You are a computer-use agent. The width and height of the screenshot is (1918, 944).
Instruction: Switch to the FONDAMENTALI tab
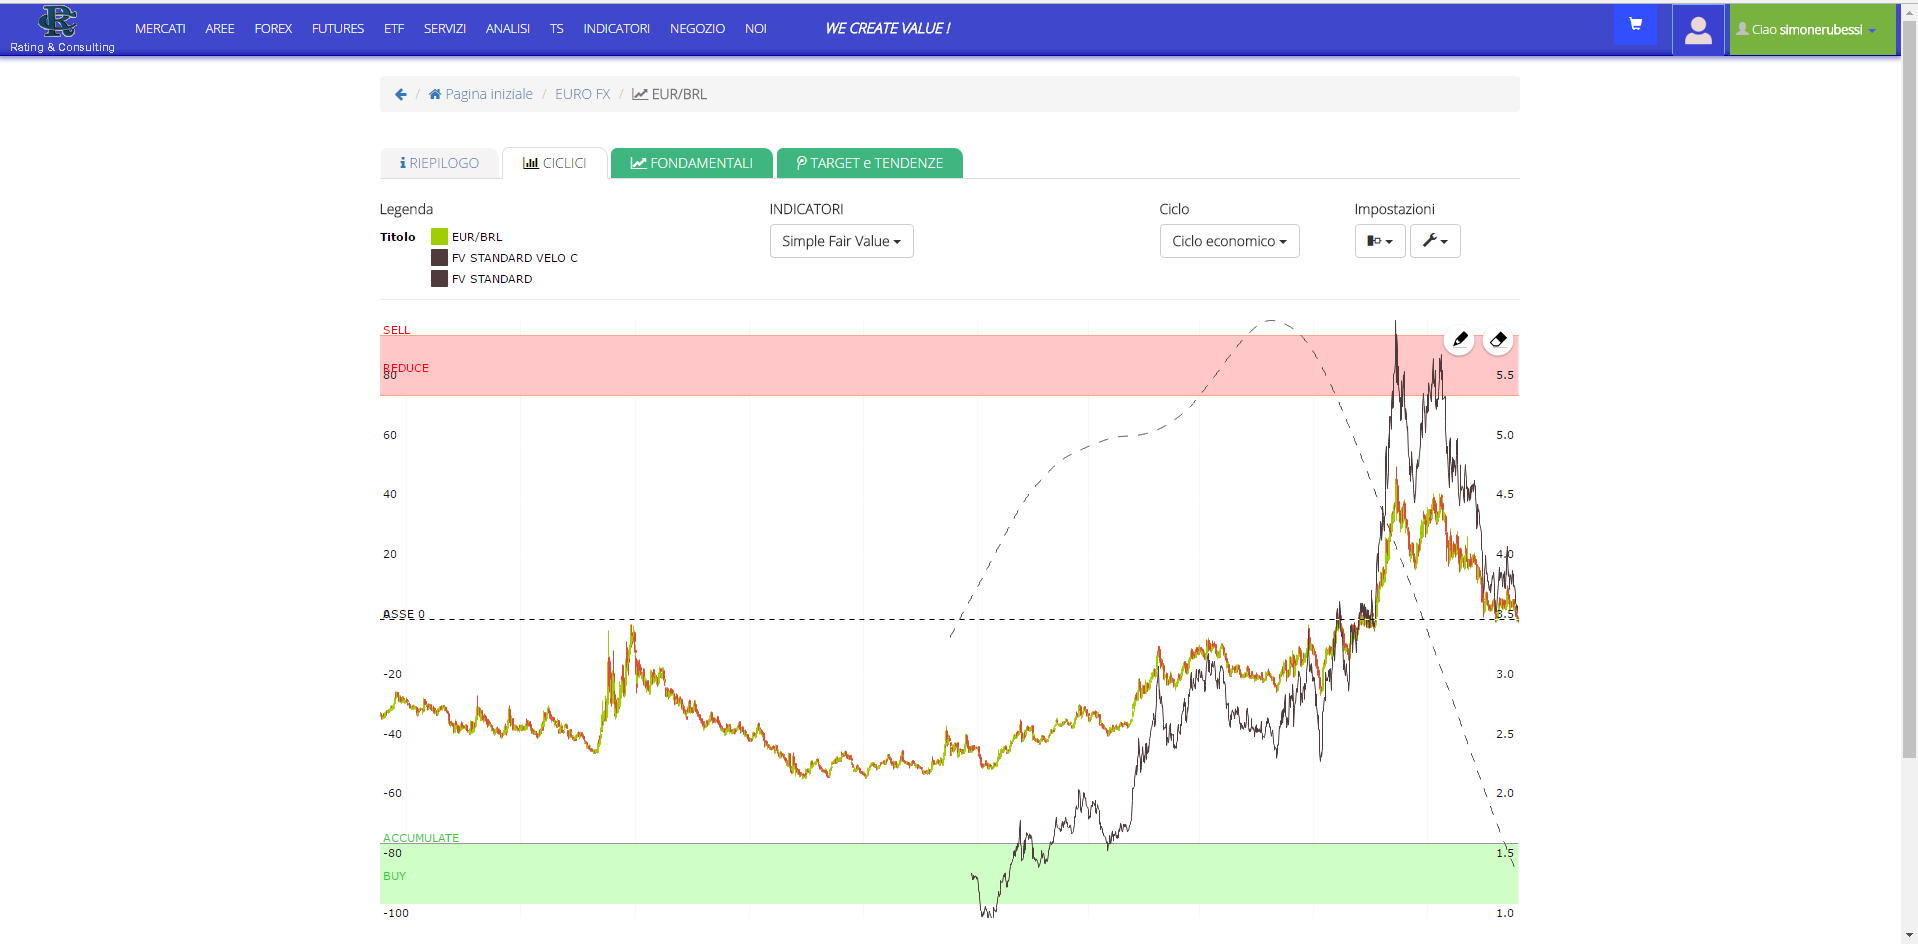click(691, 163)
